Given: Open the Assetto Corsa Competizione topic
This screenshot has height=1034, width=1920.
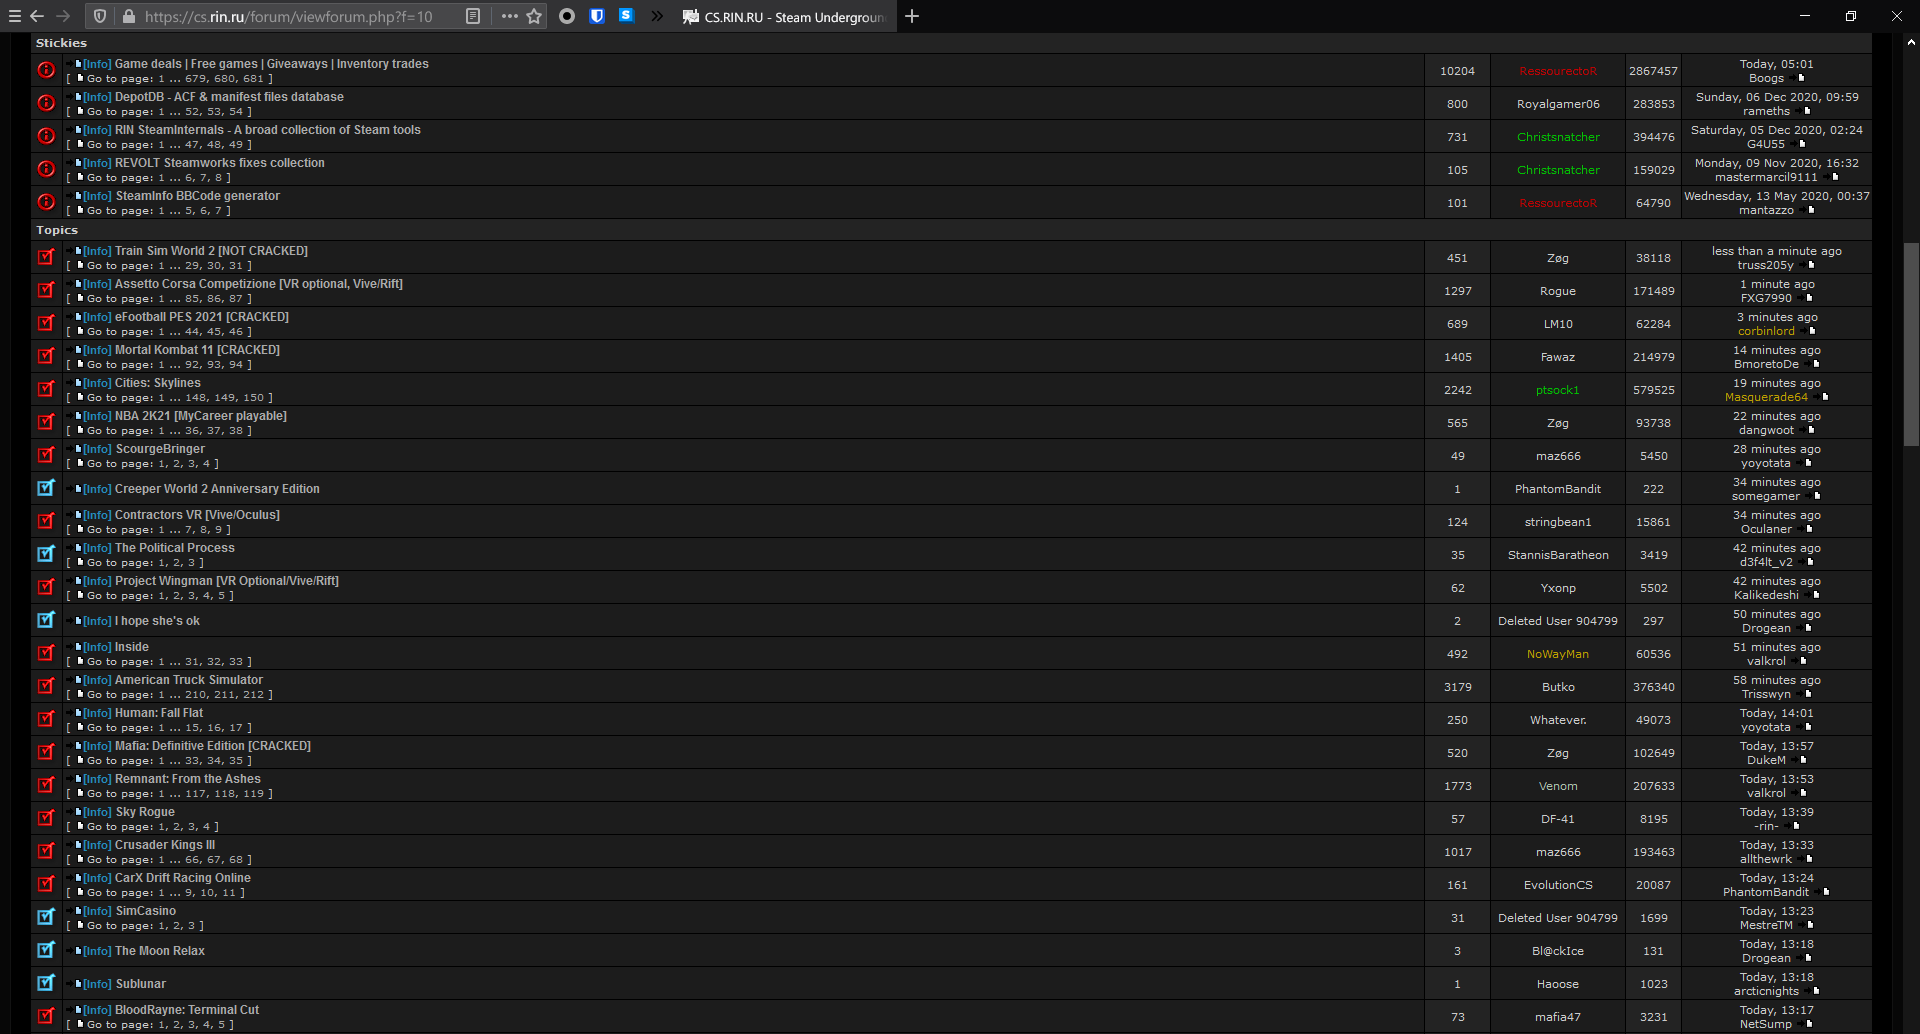Looking at the screenshot, I should pos(258,284).
